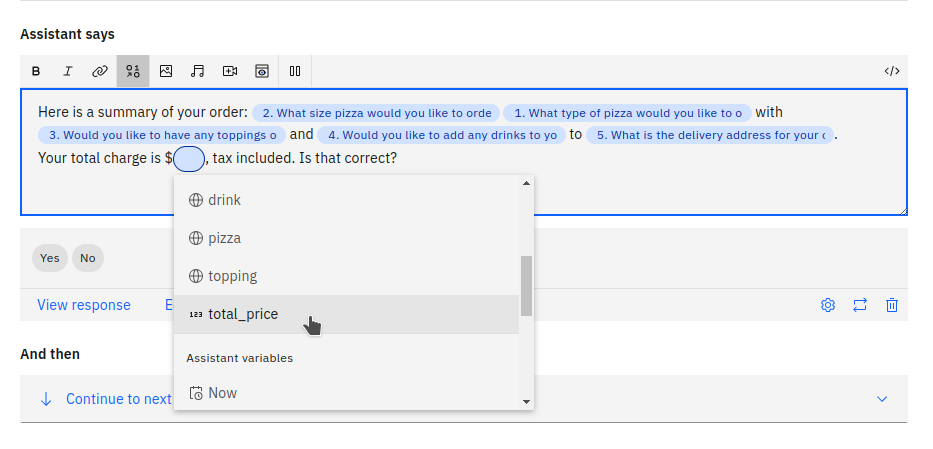Insert a hyperlink via the link icon
933x449 pixels.
pos(100,71)
